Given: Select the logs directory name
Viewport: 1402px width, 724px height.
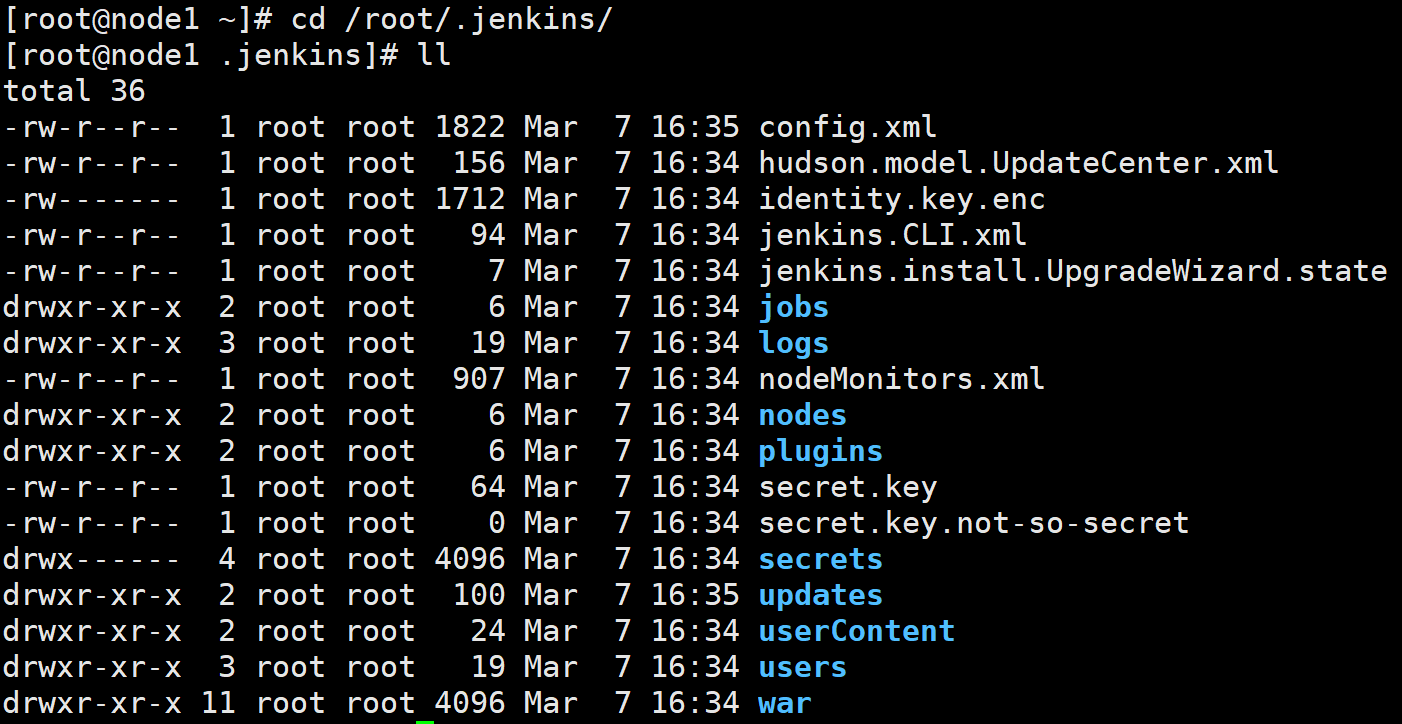Looking at the screenshot, I should click(x=794, y=343).
